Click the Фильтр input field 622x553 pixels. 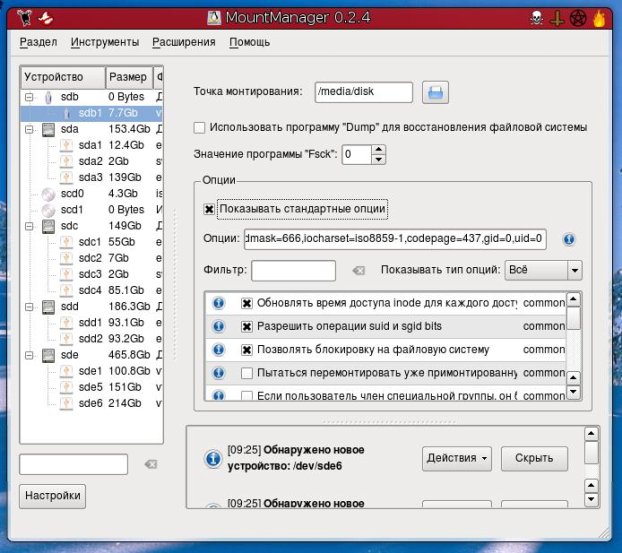click(294, 271)
